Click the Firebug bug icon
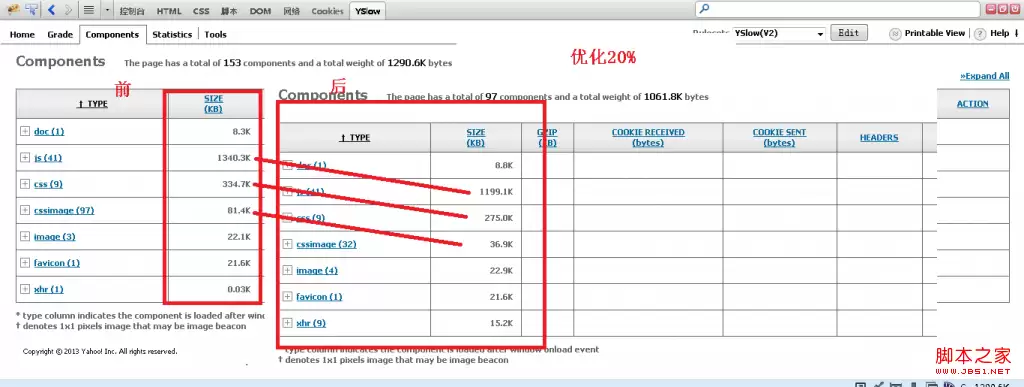1024x387 pixels. click(13, 10)
